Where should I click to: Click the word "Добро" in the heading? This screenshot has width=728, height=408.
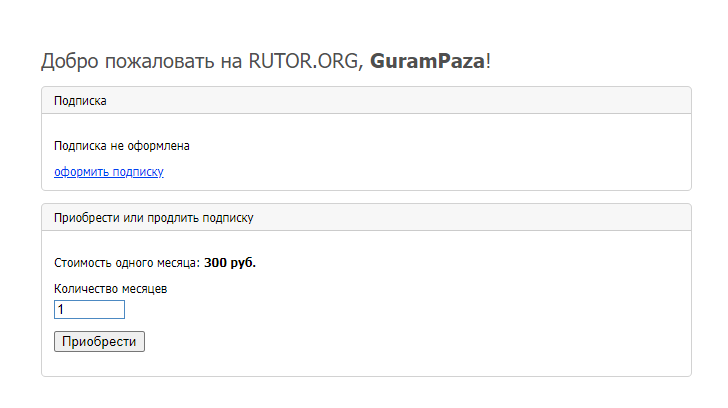coord(70,62)
